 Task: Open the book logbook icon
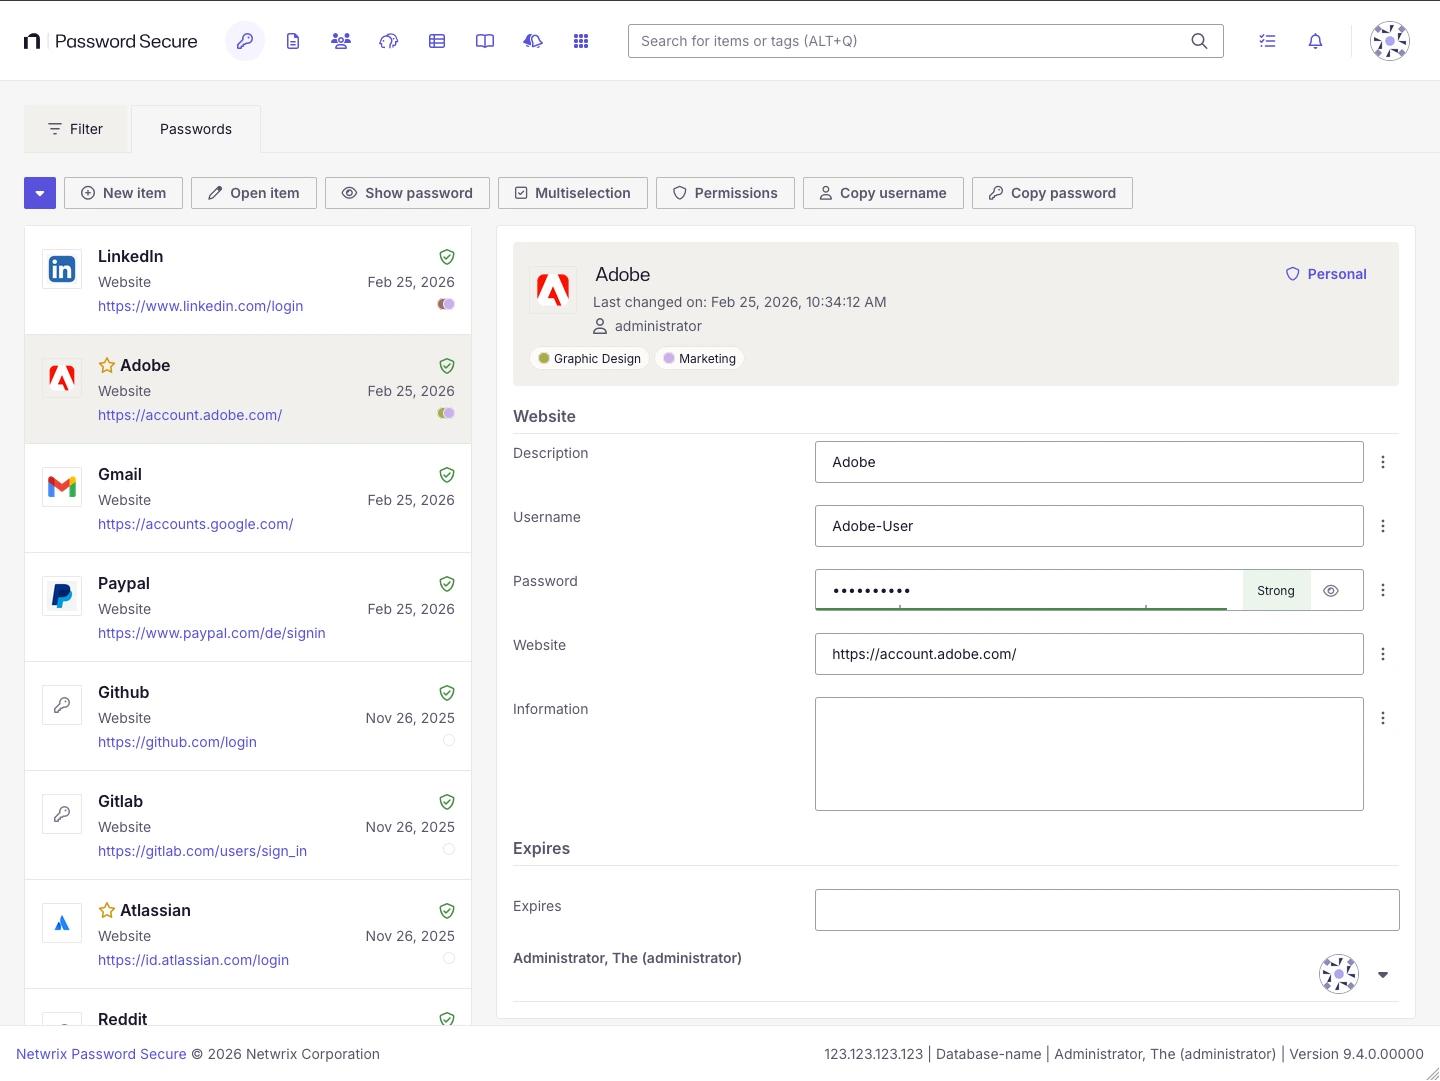pyautogui.click(x=485, y=41)
